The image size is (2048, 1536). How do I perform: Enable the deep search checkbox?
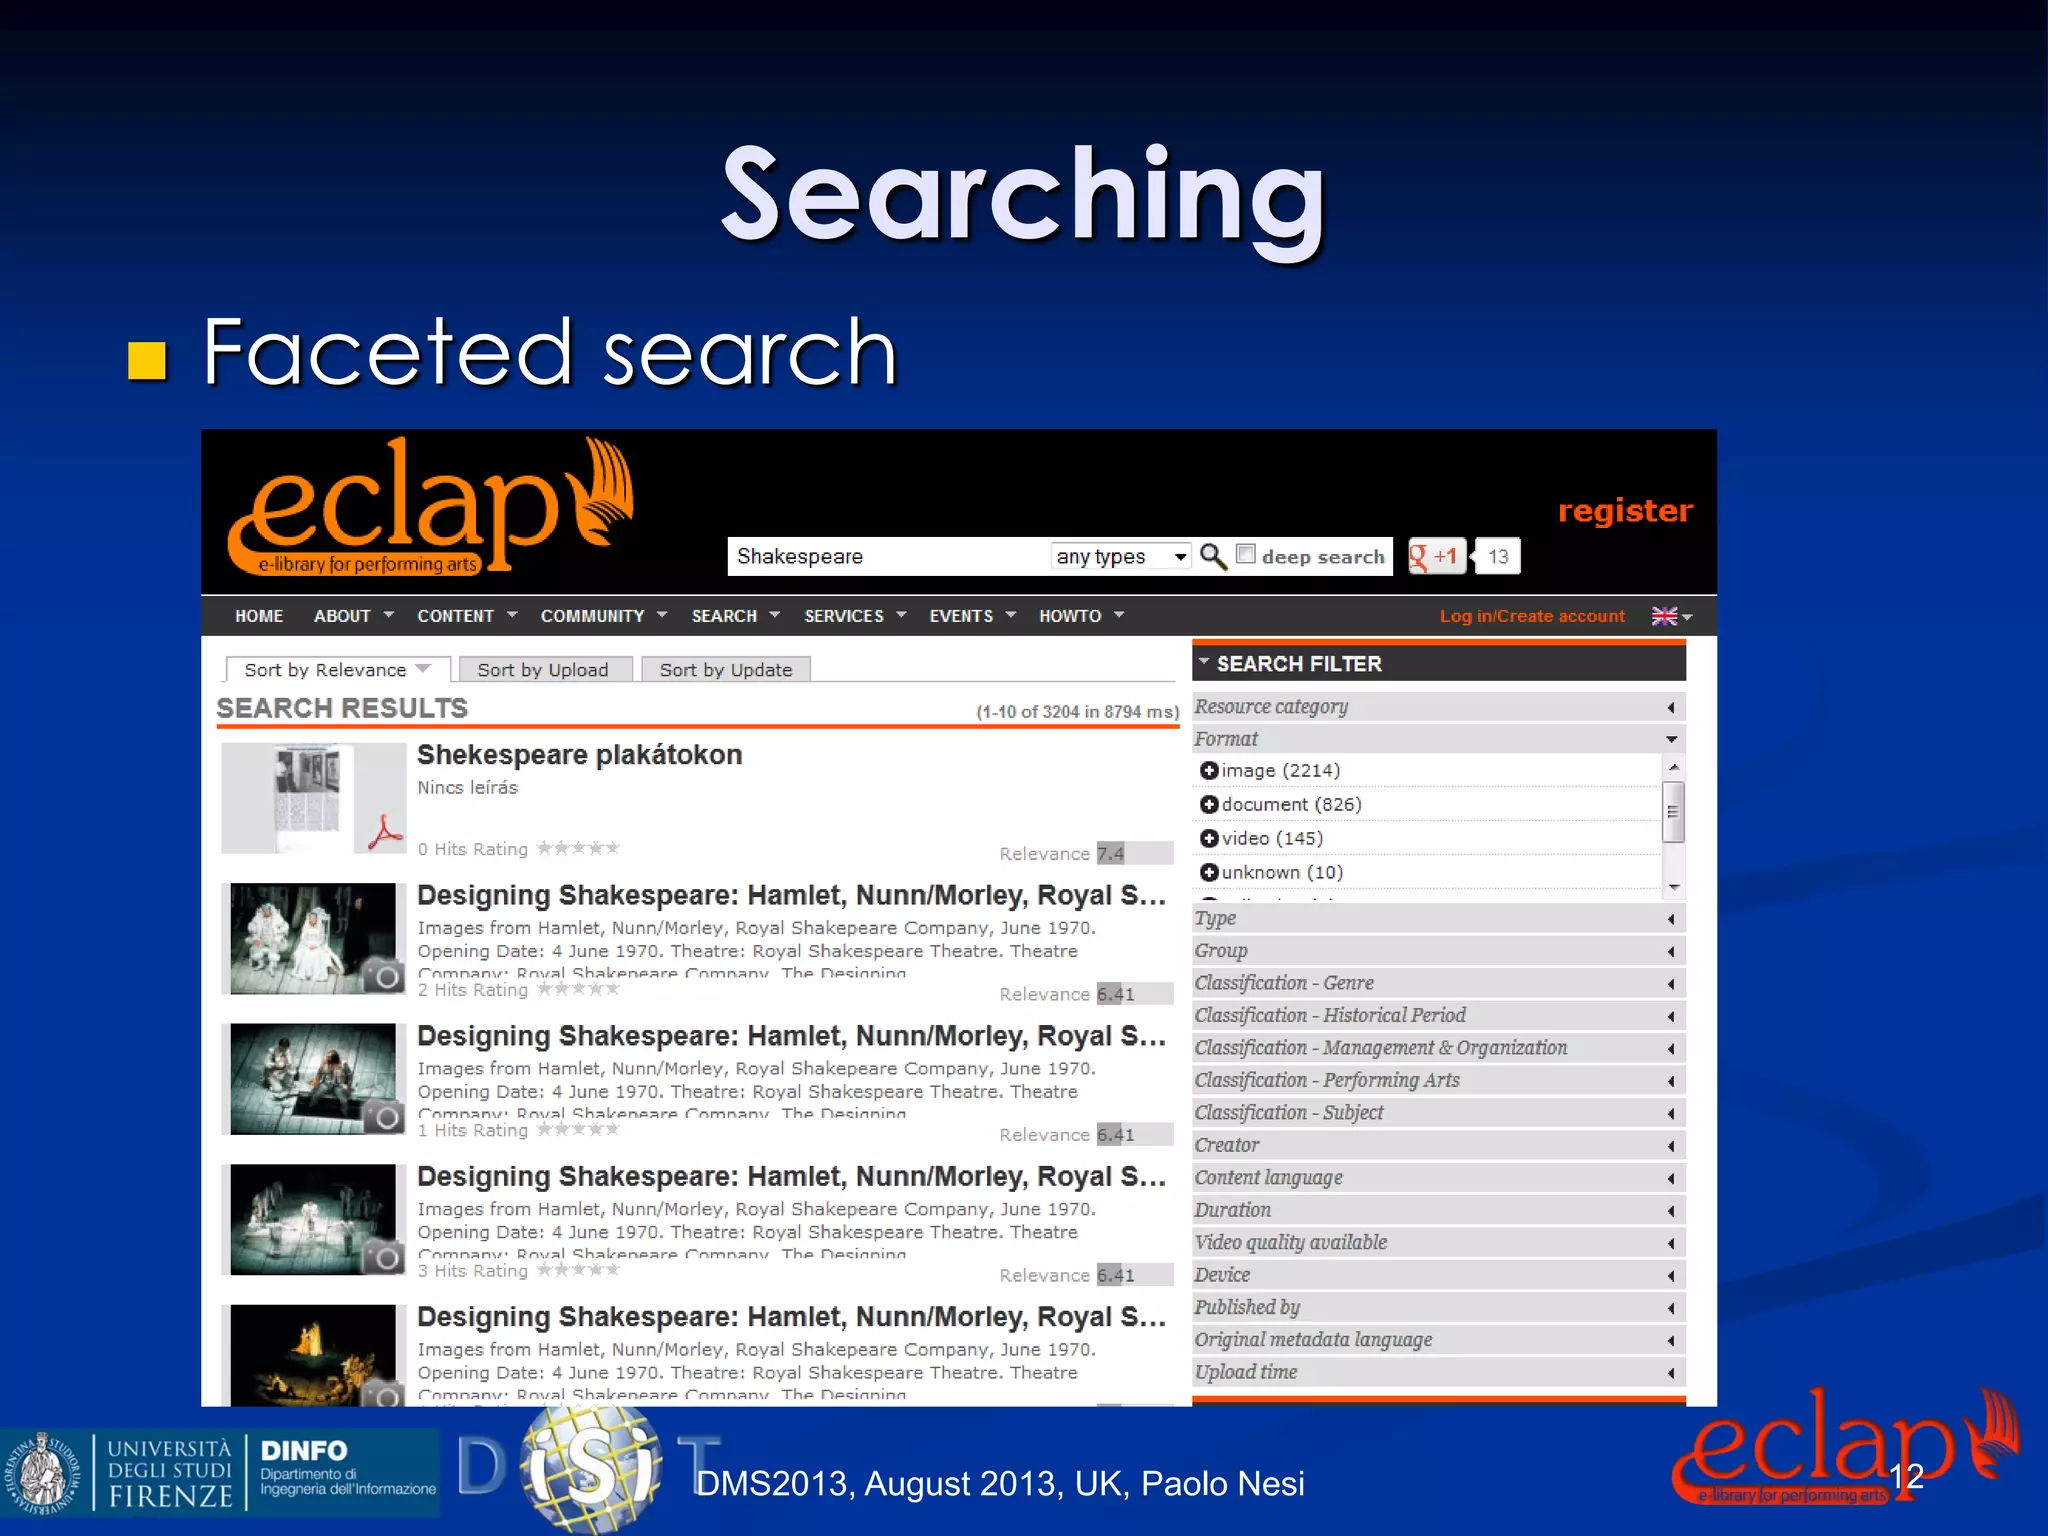coord(1246,554)
